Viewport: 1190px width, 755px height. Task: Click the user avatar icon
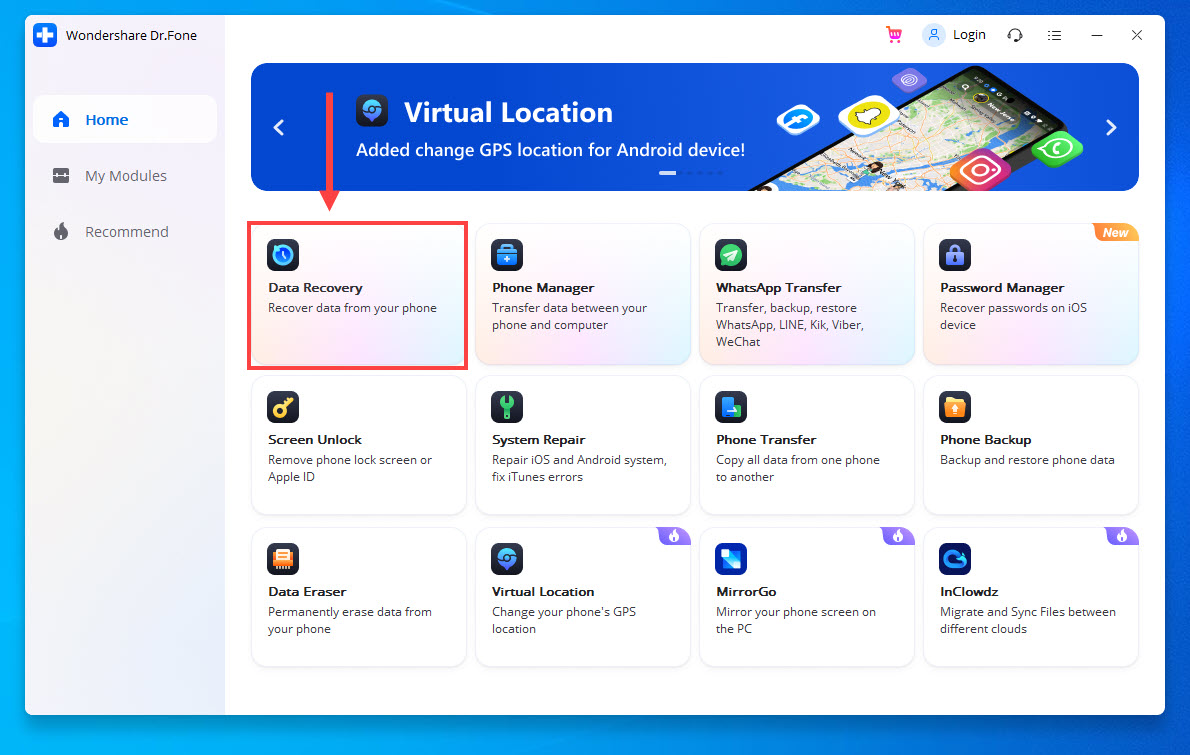pyautogui.click(x=933, y=35)
